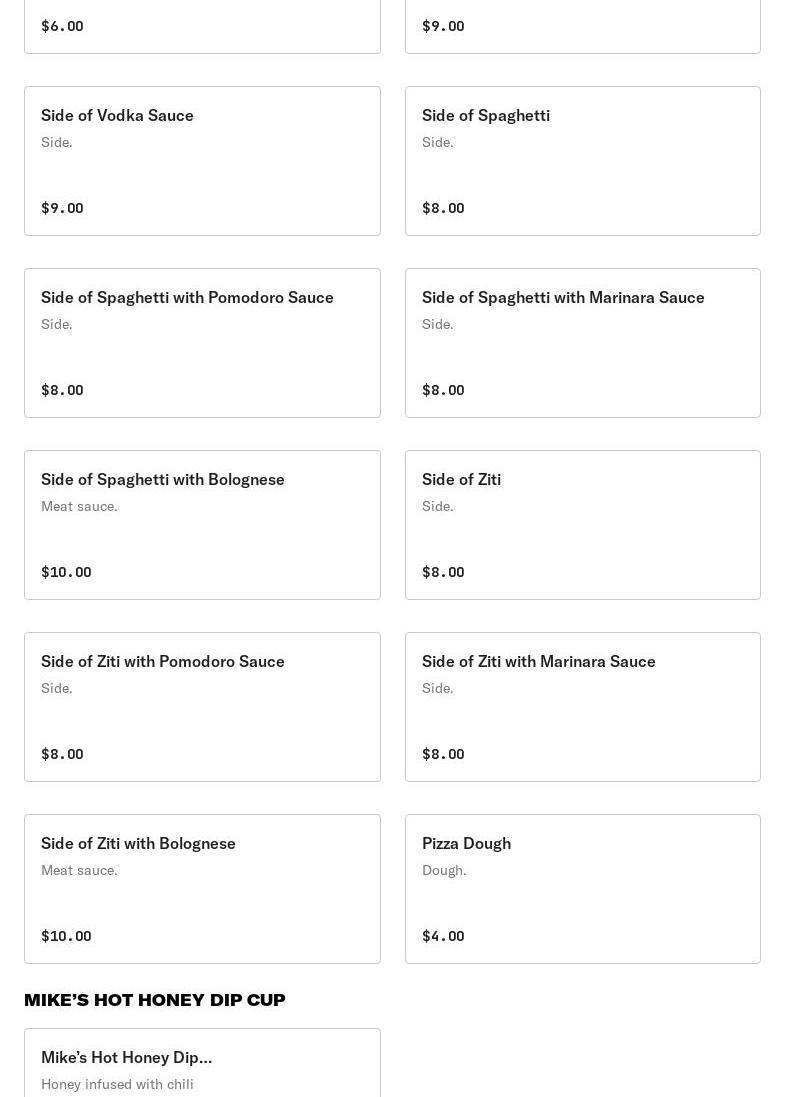Screen dimensions: 785x1097
Task: Click the "Dough." description text
Action: pos(444,870)
